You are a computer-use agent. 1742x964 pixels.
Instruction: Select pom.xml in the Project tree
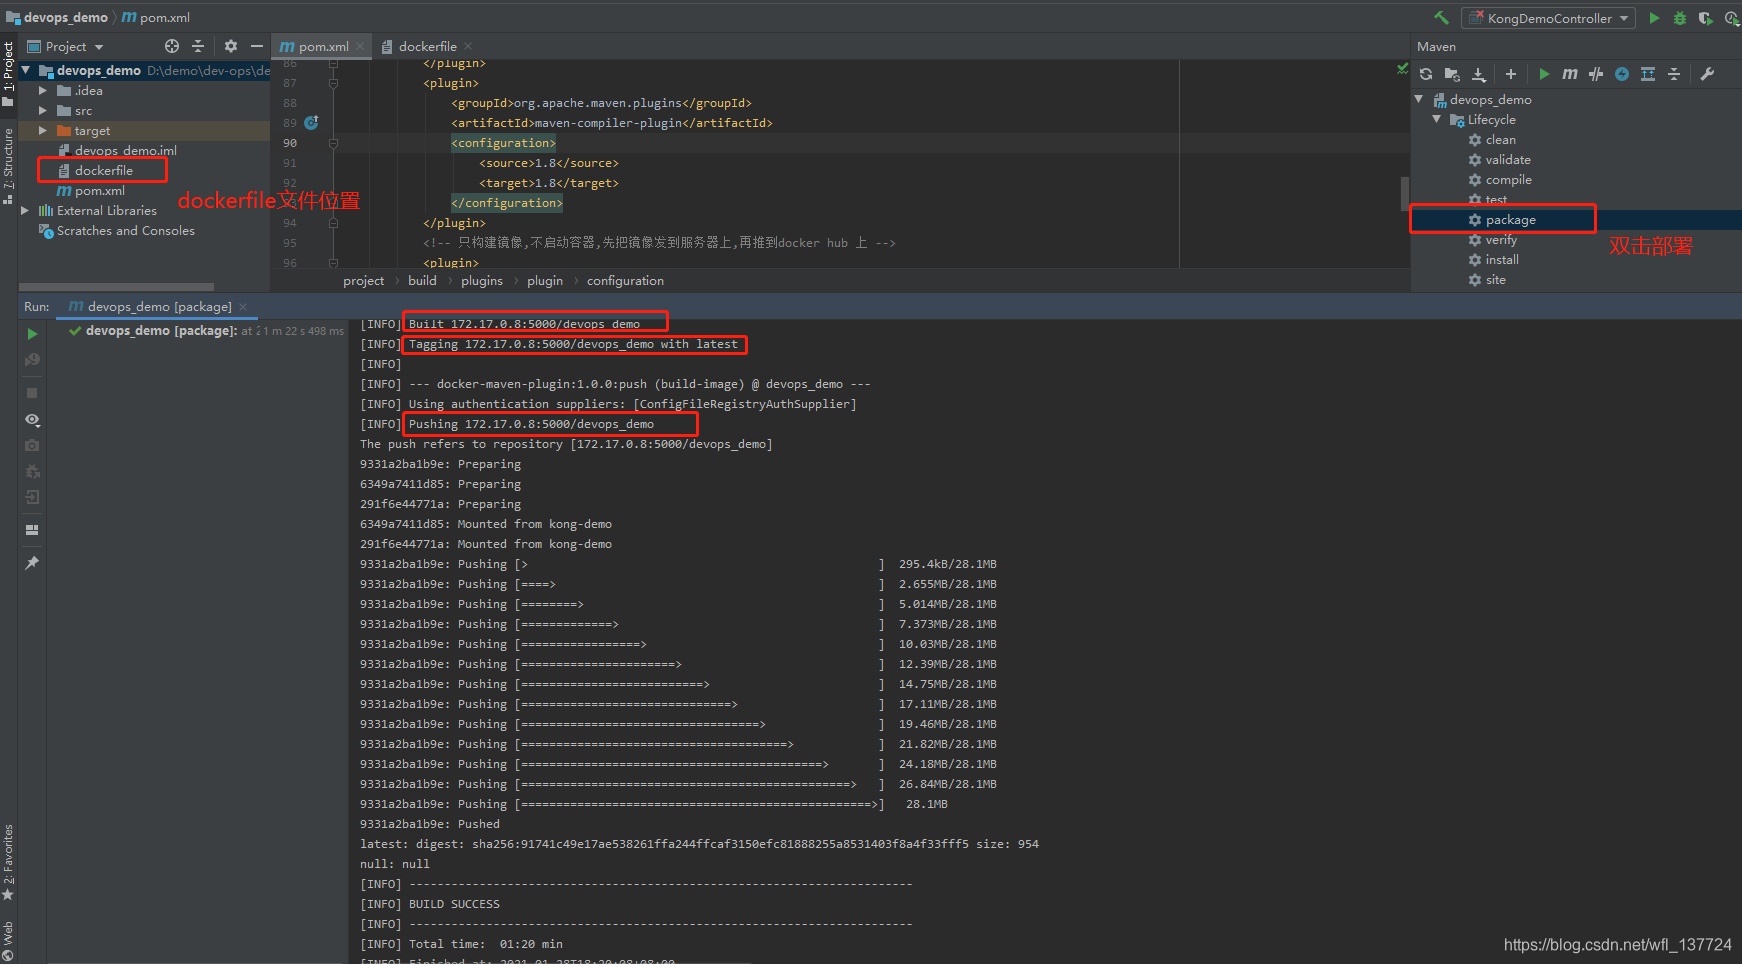[99, 190]
